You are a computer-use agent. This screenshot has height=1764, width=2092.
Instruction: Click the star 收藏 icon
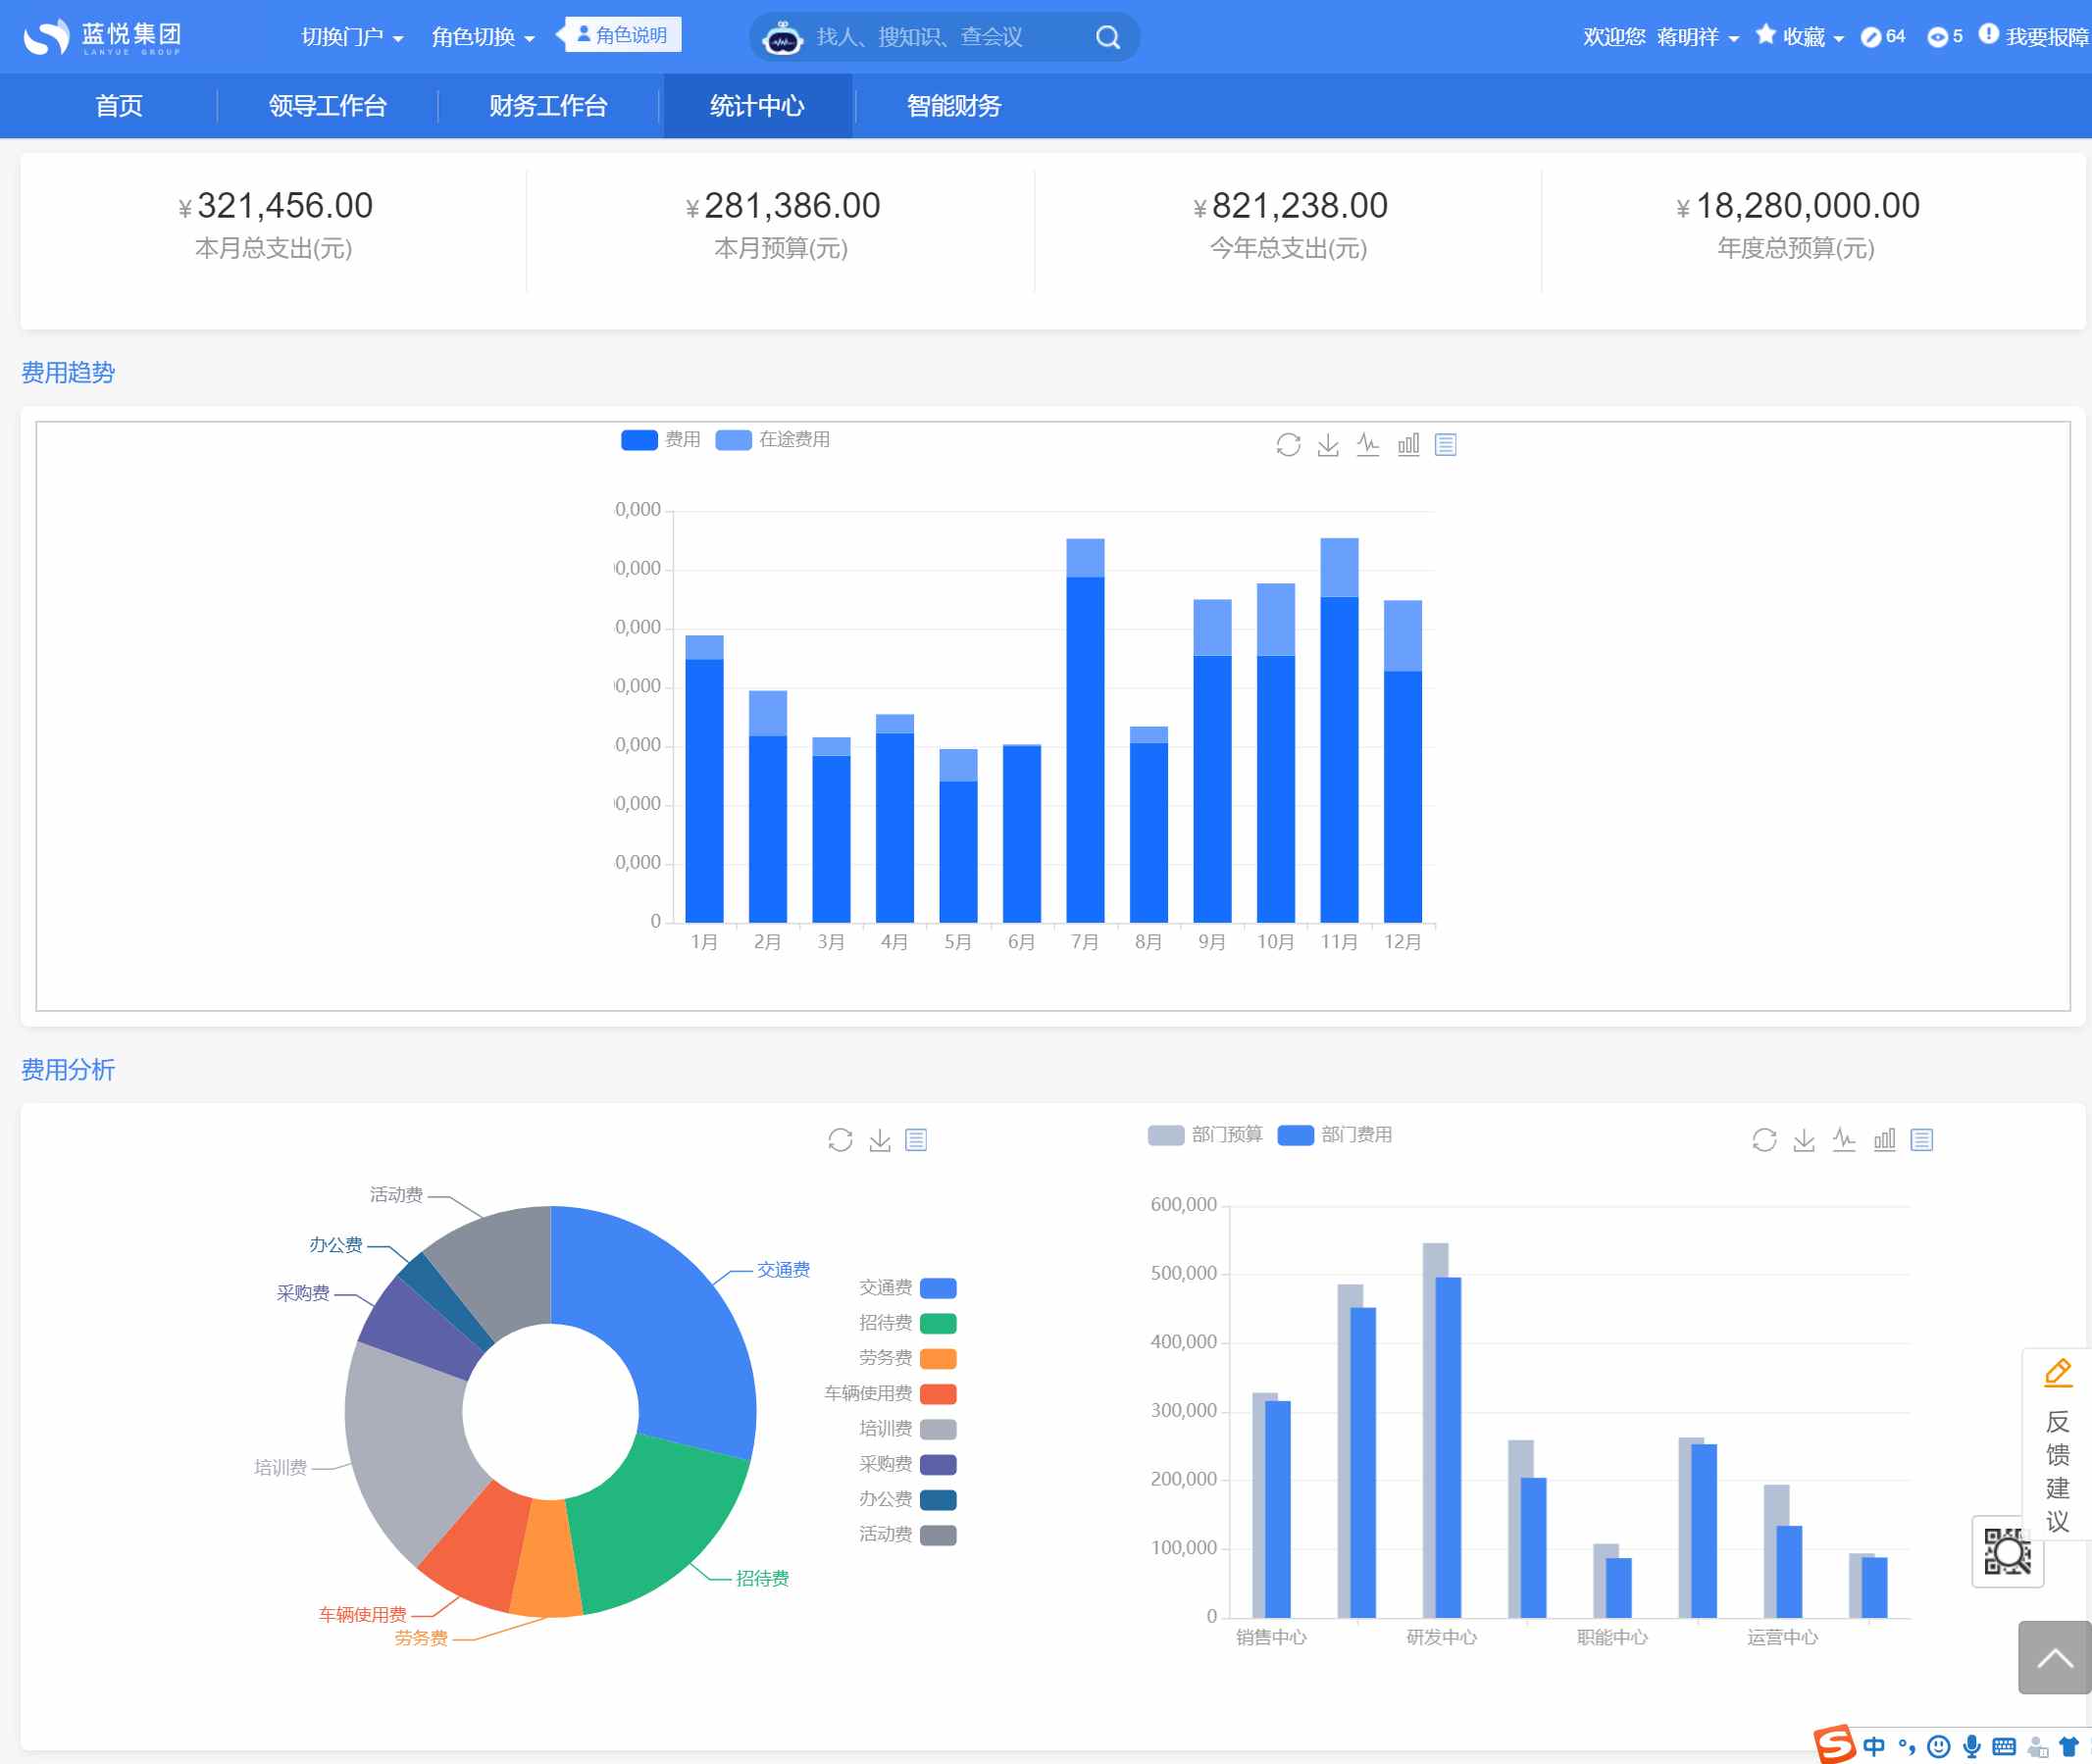[x=1765, y=35]
